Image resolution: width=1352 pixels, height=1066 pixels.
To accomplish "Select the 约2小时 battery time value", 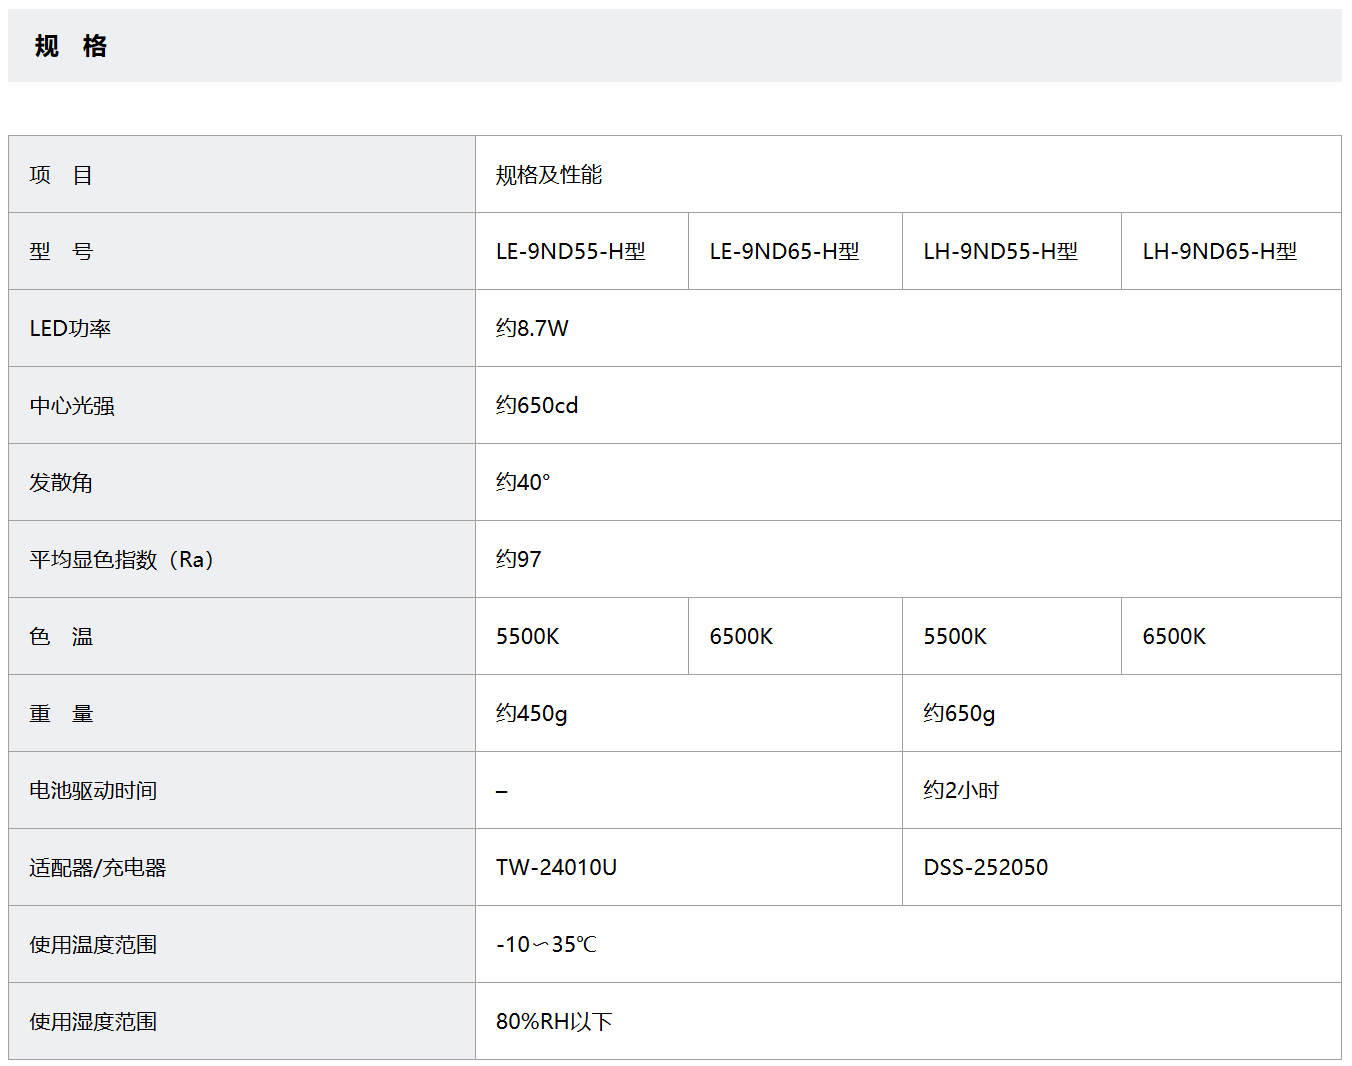I will point(961,791).
